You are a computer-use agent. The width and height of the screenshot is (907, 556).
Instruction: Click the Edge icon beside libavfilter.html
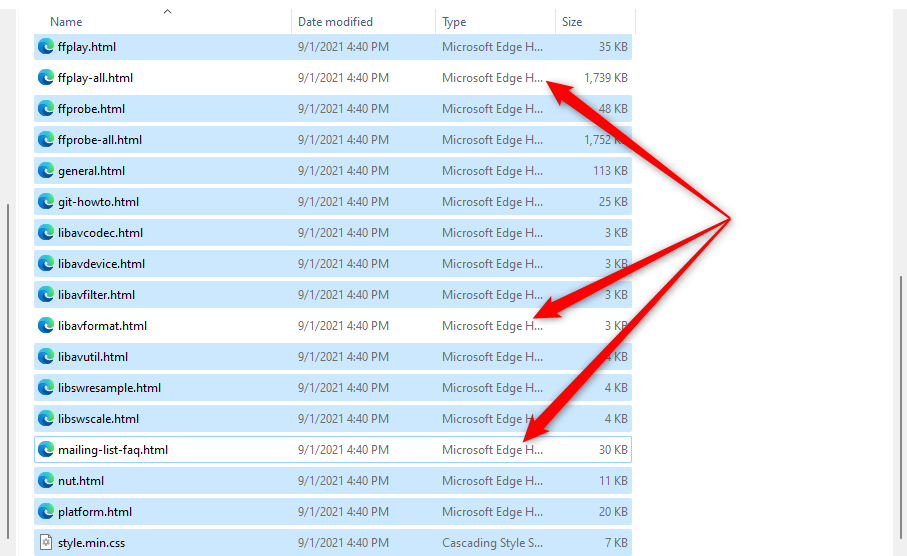point(46,294)
